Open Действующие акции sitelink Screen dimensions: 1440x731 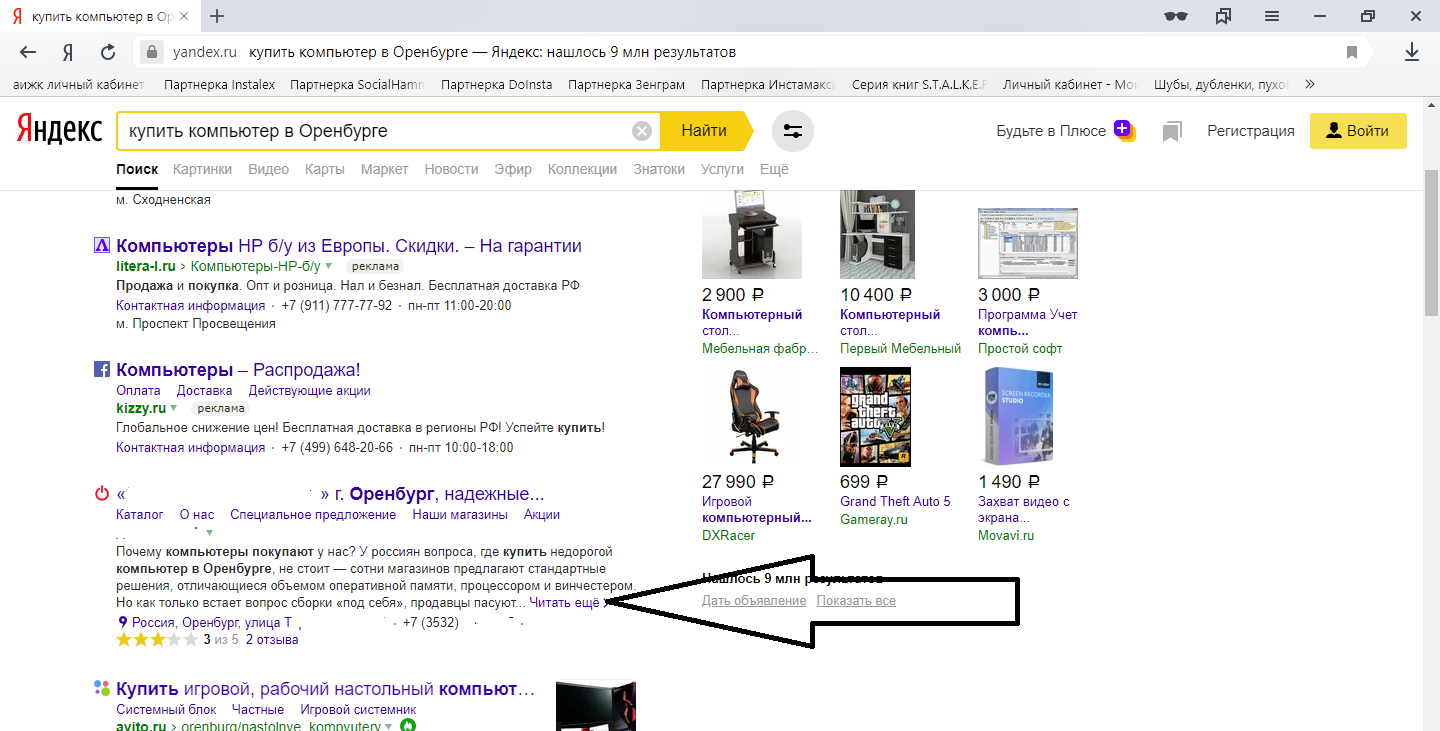pyautogui.click(x=310, y=391)
